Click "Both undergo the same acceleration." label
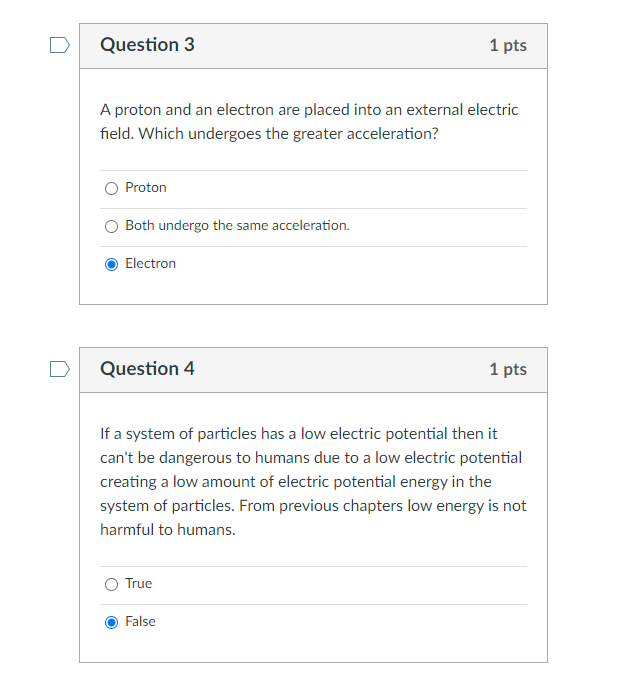The width and height of the screenshot is (625, 680). click(237, 226)
